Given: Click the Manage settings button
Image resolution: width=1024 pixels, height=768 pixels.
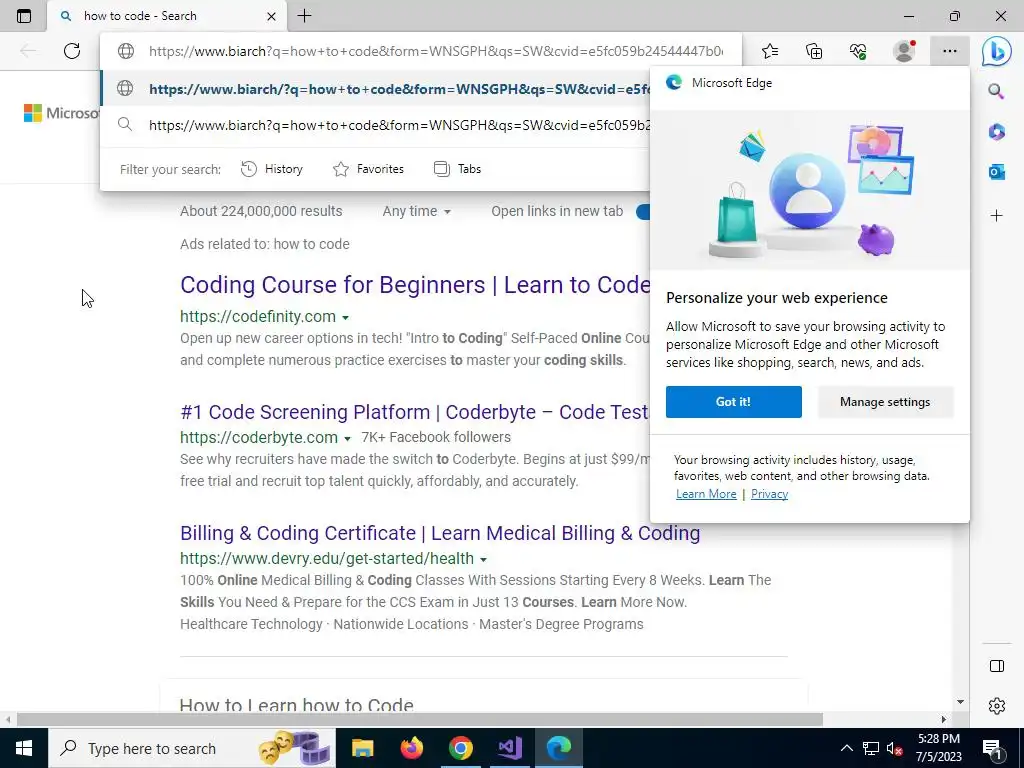Looking at the screenshot, I should pyautogui.click(x=885, y=402).
